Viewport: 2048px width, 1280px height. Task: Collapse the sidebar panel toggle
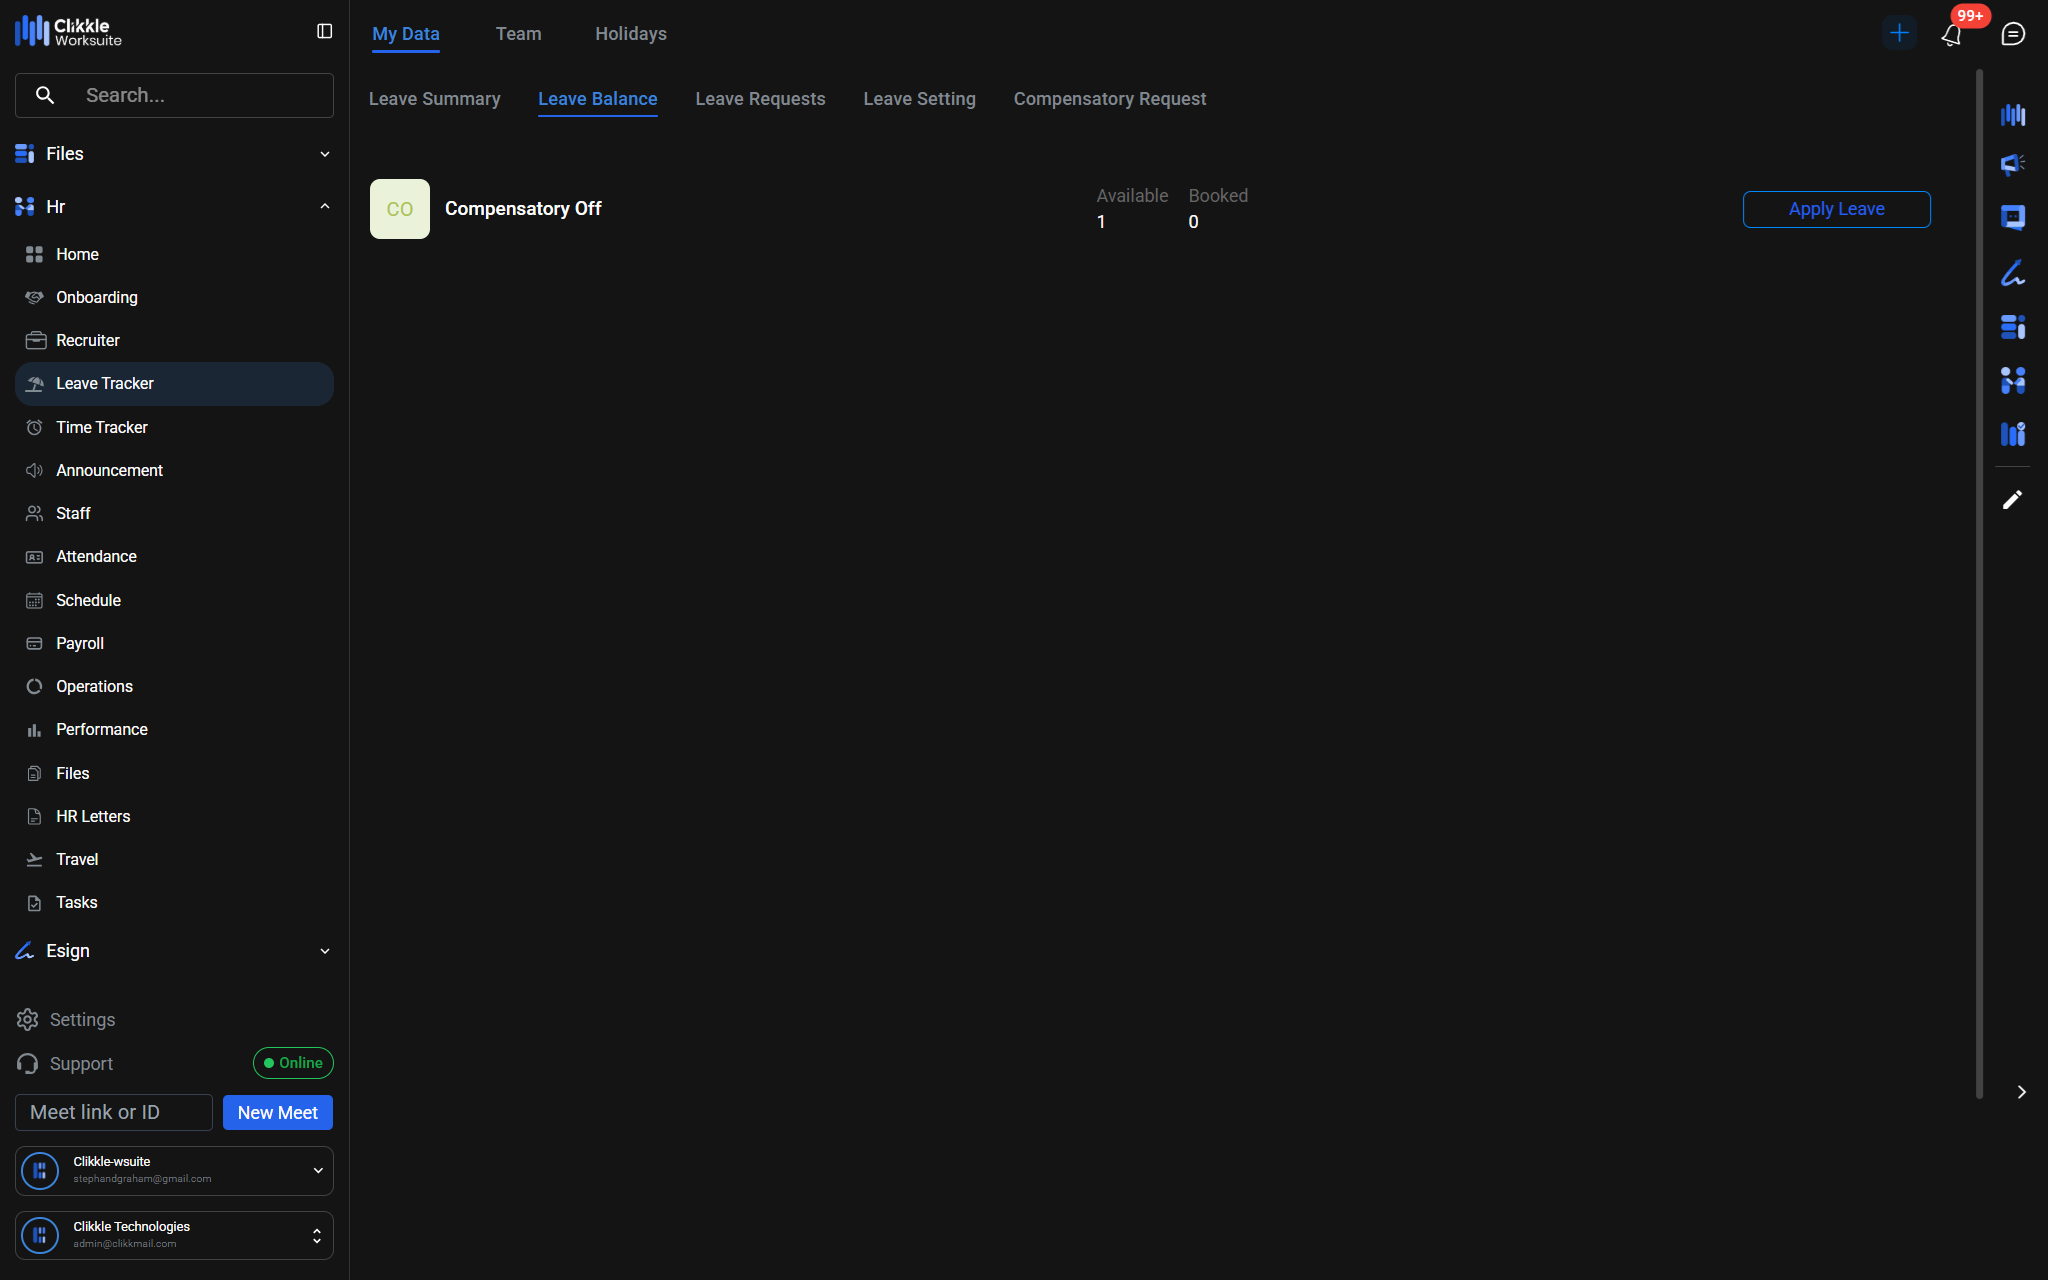(324, 32)
